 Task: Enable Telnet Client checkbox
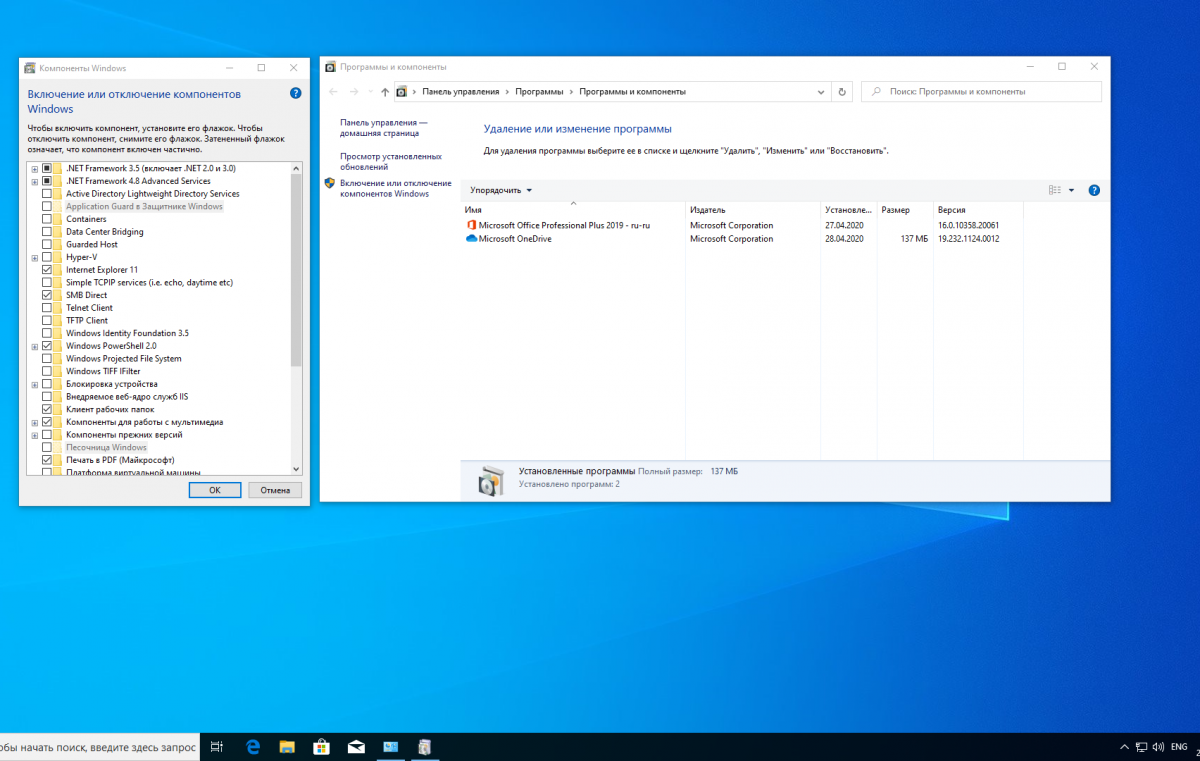tap(47, 308)
